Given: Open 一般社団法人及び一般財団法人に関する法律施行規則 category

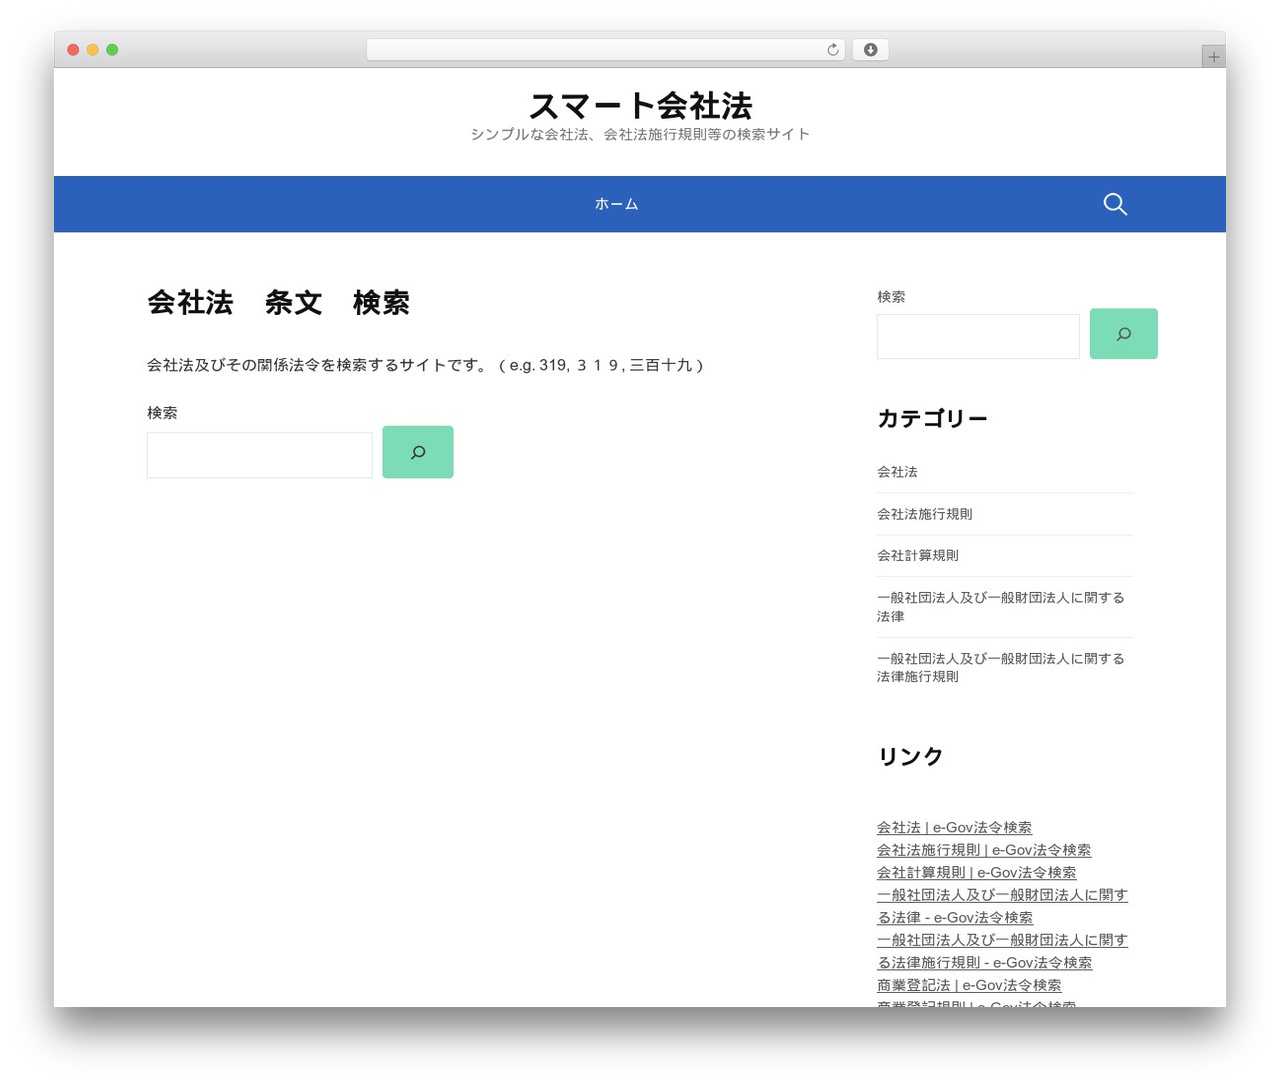Looking at the screenshot, I should (x=1001, y=668).
